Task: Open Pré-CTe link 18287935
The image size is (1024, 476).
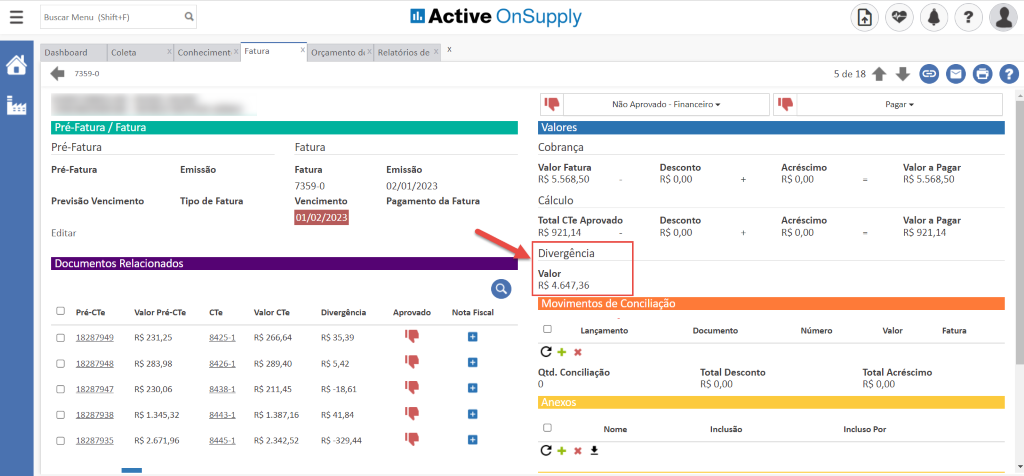Action: (x=95, y=441)
